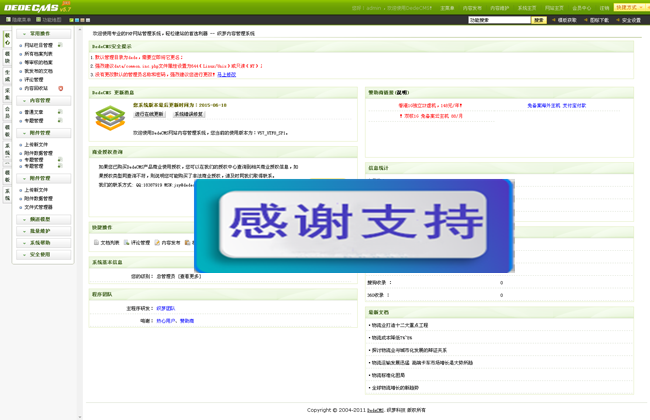Open latest document 全球物流增长的新趋势

click(x=395, y=388)
